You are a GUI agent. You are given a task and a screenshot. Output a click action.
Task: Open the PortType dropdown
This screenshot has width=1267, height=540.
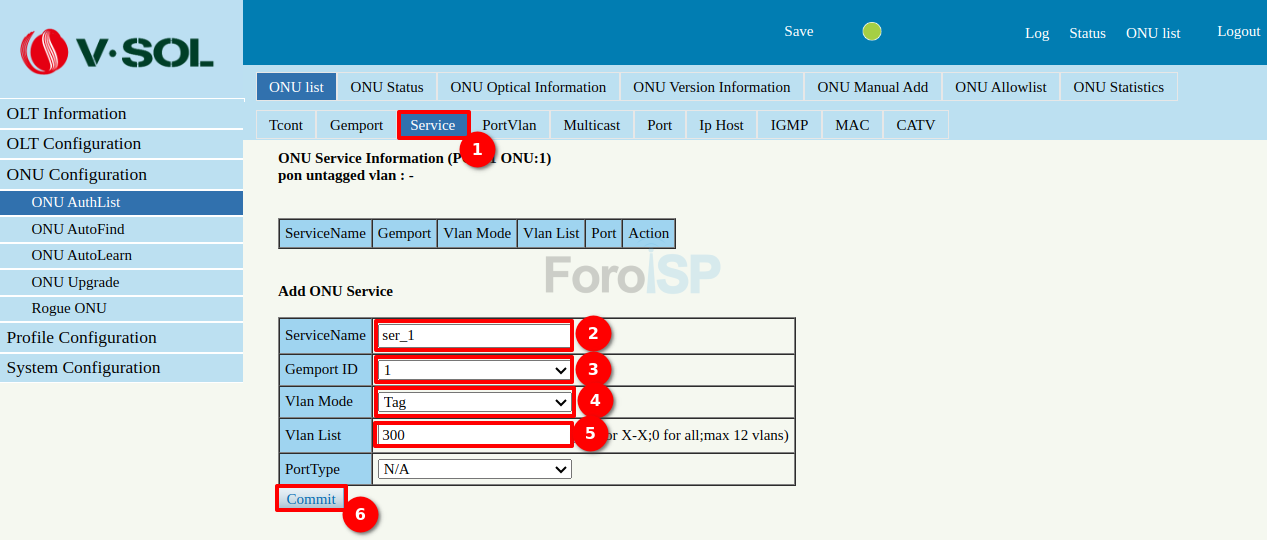pos(474,469)
